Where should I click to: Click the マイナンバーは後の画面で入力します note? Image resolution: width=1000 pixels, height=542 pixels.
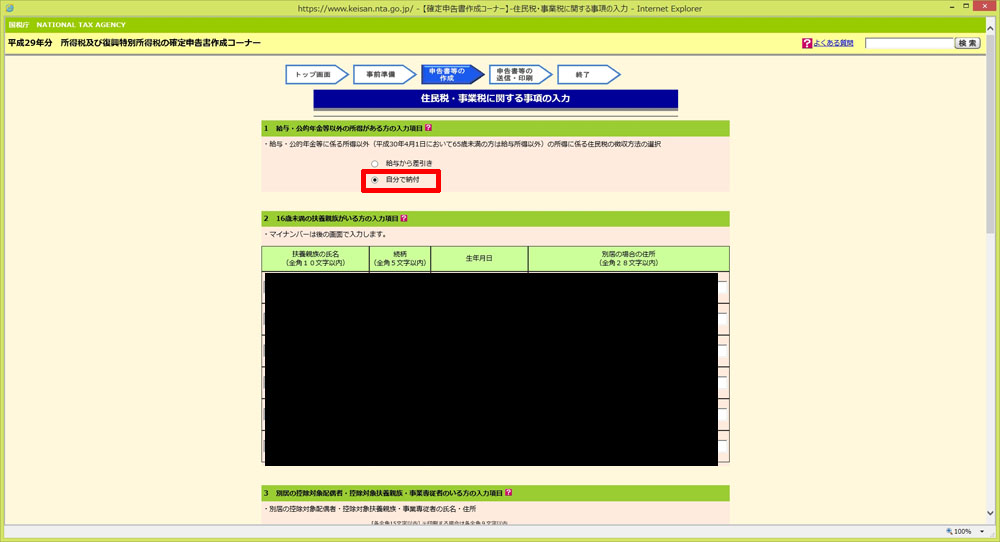pyautogui.click(x=327, y=234)
